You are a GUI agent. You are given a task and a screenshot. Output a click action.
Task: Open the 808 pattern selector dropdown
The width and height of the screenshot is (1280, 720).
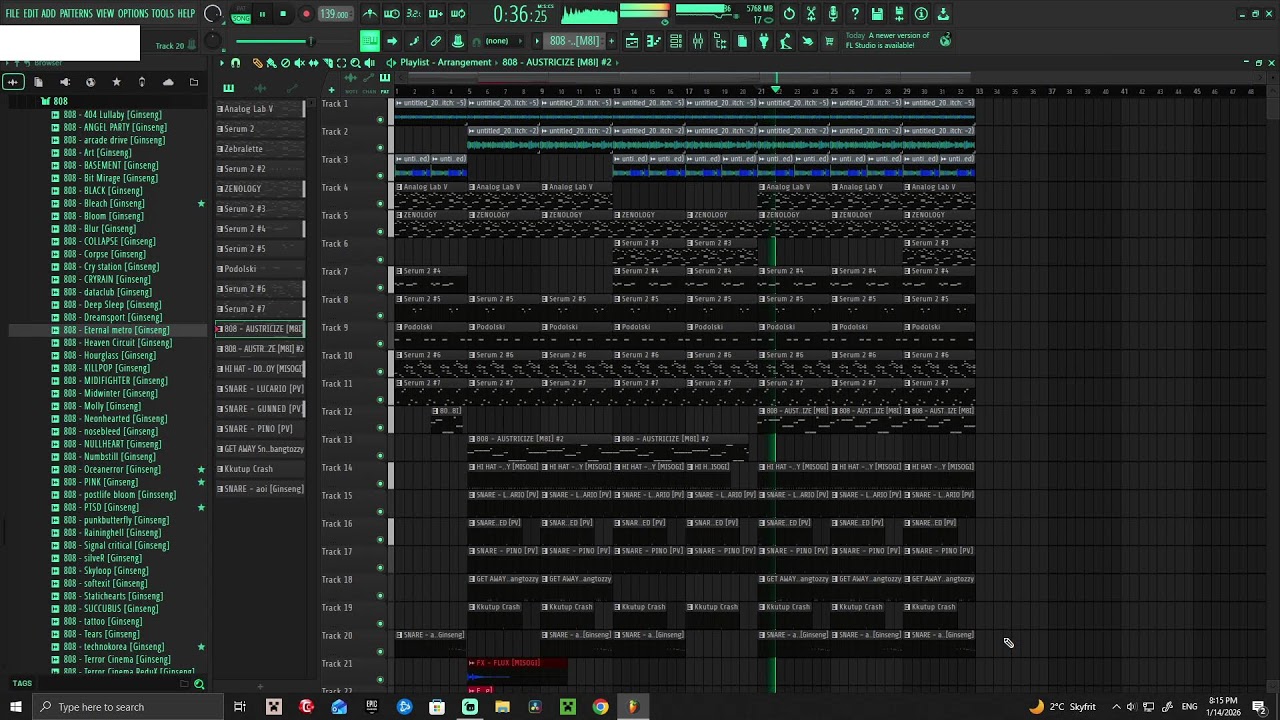tap(574, 41)
